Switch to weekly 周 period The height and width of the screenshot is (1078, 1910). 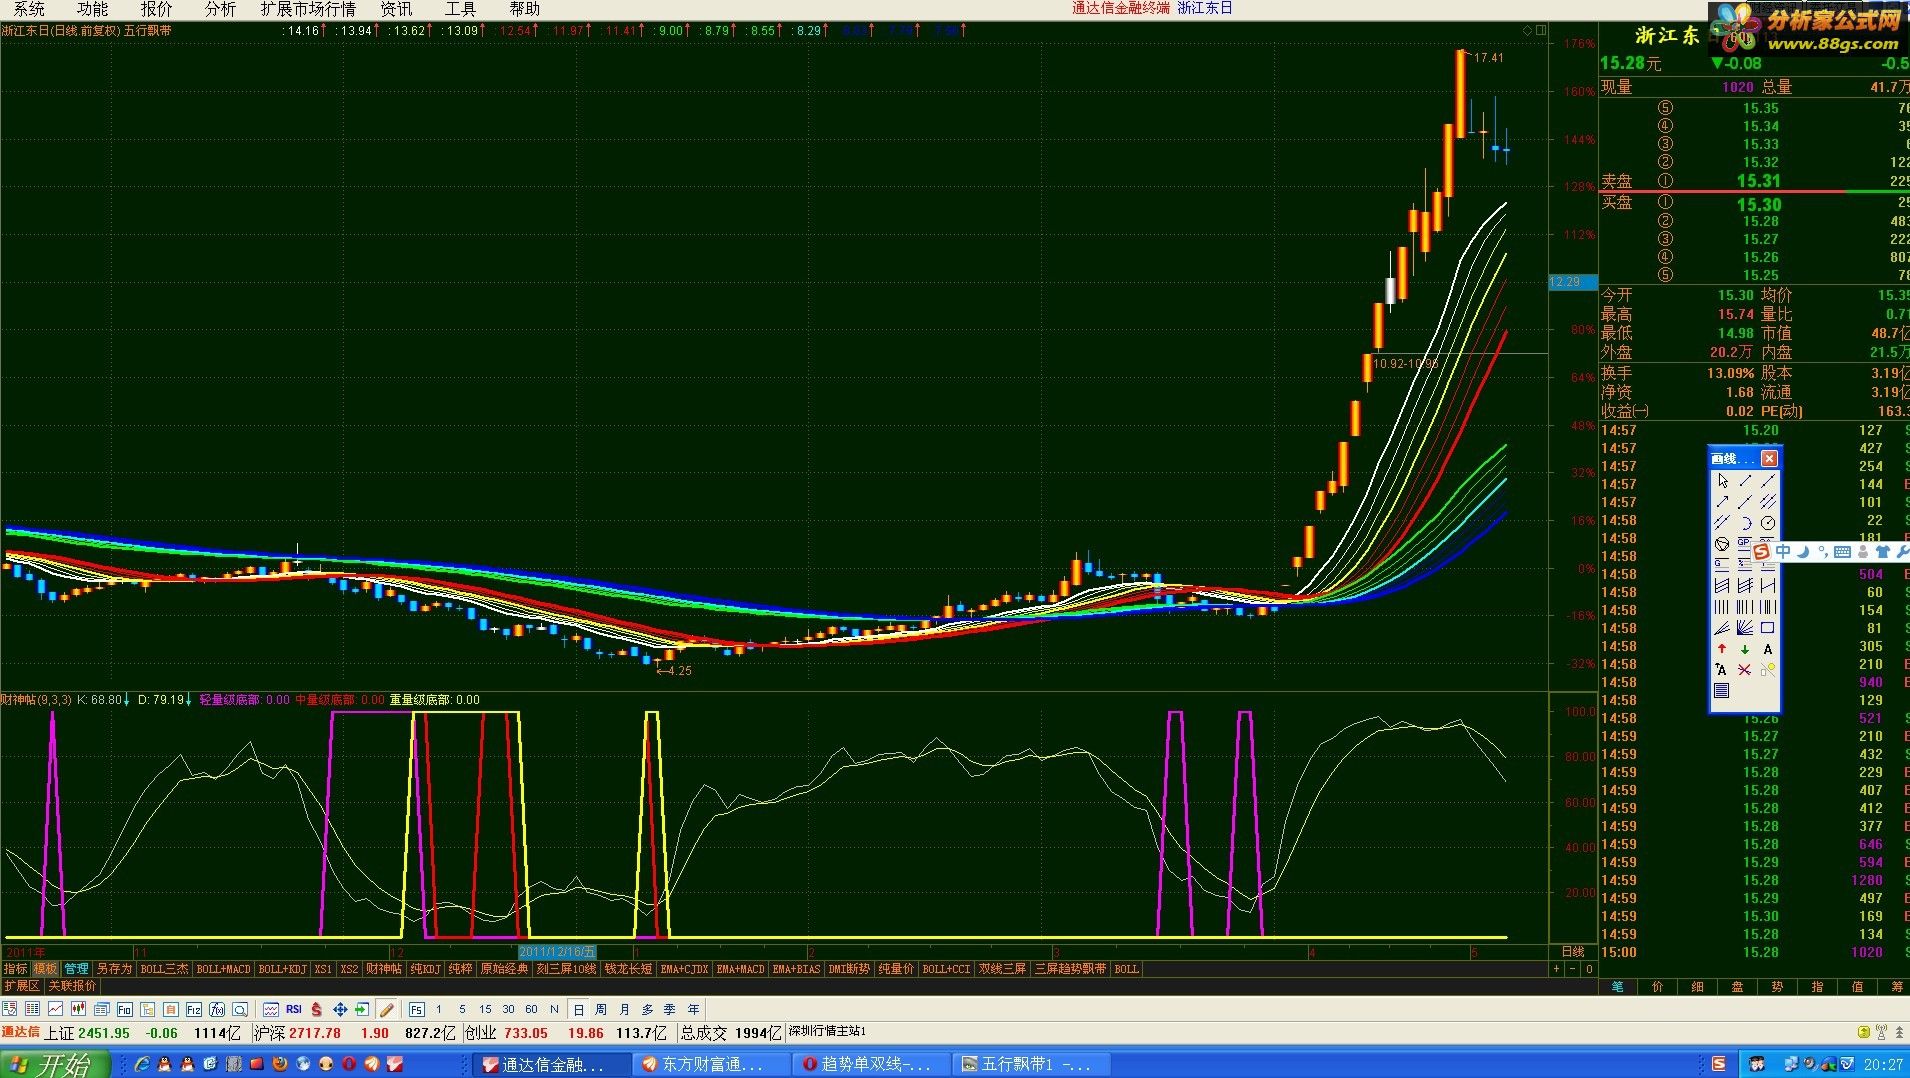(600, 1009)
